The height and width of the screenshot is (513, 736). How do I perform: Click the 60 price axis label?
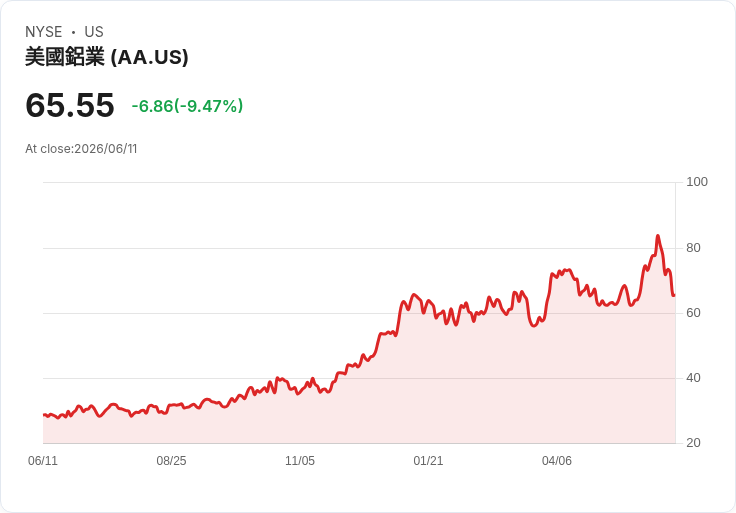click(x=693, y=313)
